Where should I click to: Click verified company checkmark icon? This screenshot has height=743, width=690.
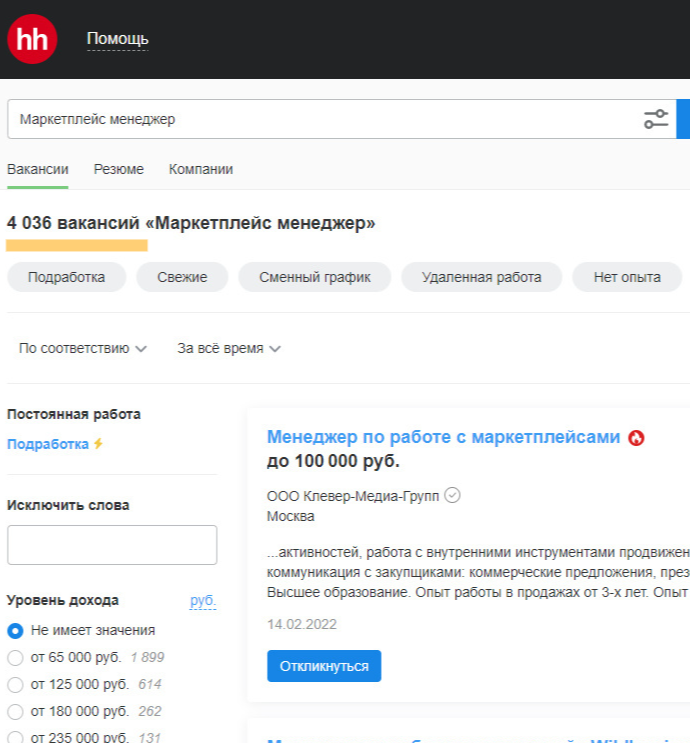452,496
